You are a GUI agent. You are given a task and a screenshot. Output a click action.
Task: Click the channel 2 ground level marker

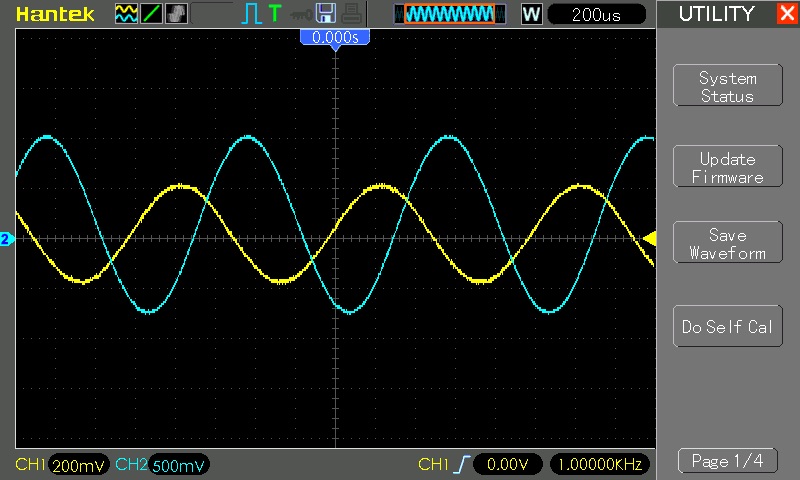7,239
